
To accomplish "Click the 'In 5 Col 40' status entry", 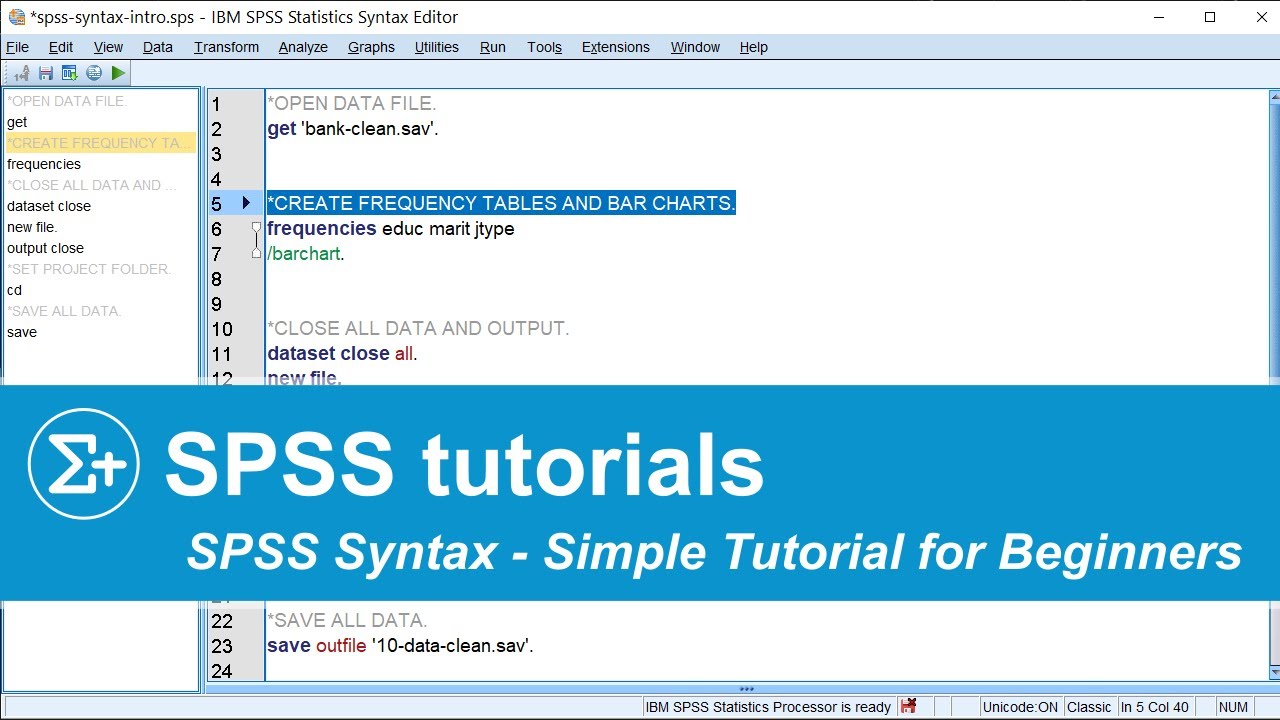I will pyautogui.click(x=1154, y=707).
